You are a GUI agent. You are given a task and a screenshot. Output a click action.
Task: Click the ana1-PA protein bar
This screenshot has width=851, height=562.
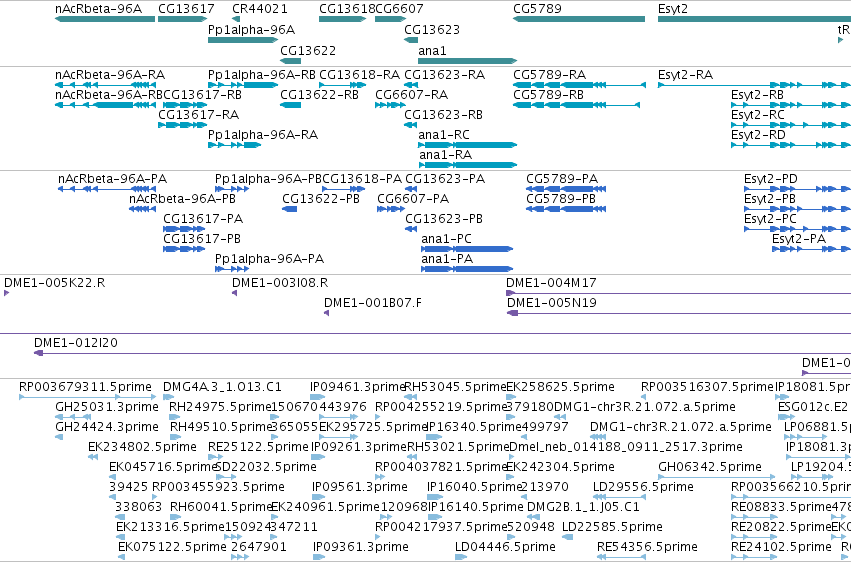(x=467, y=269)
